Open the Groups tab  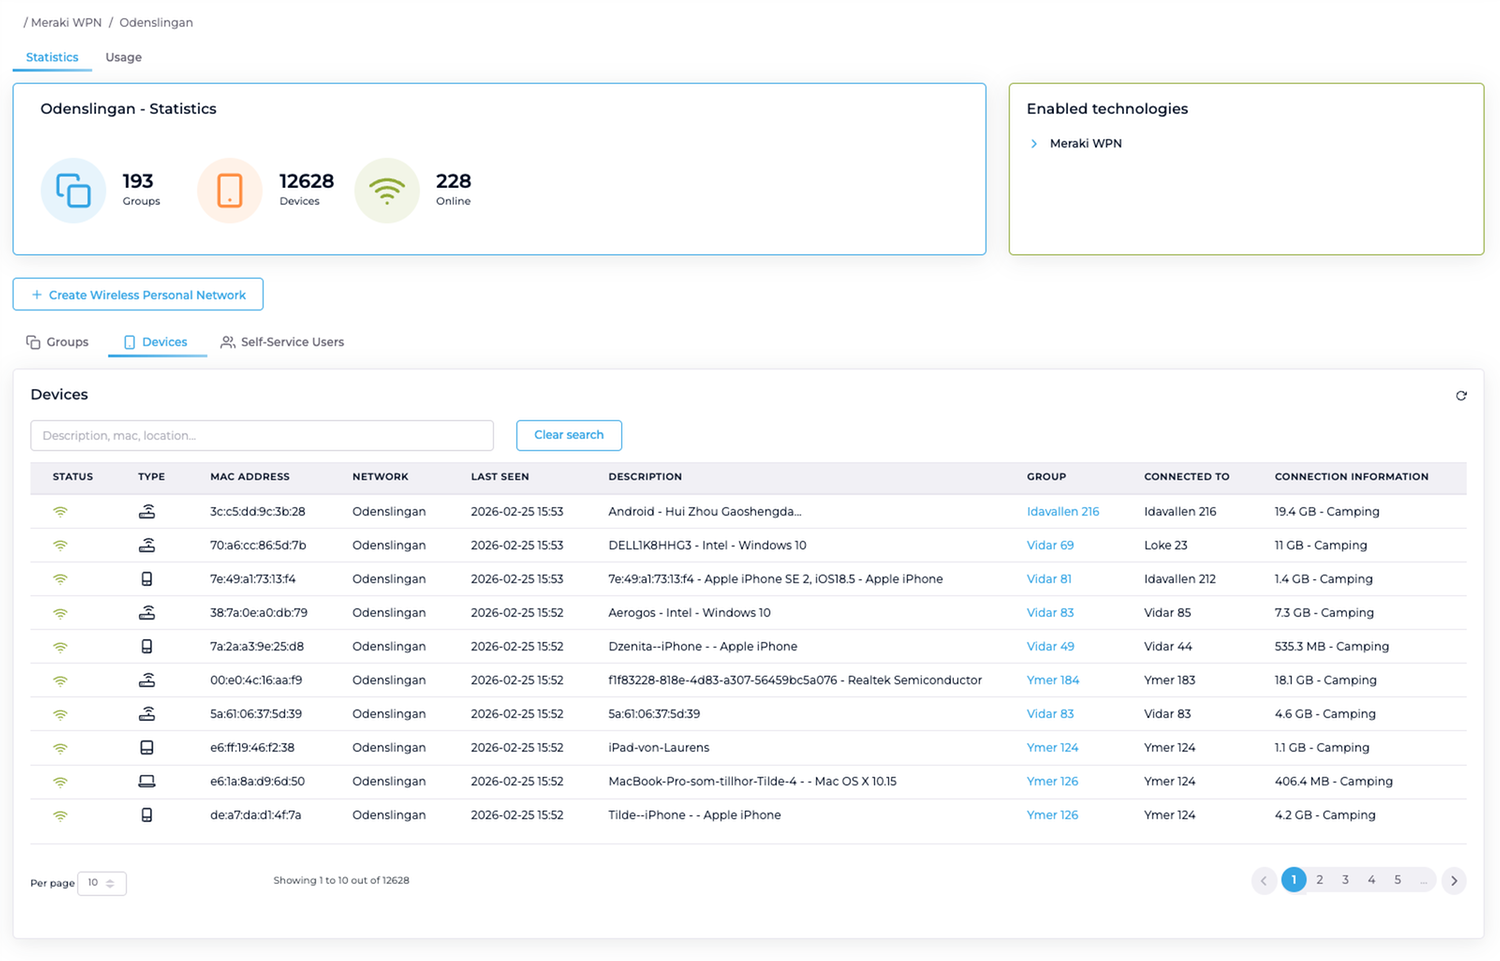(x=57, y=342)
